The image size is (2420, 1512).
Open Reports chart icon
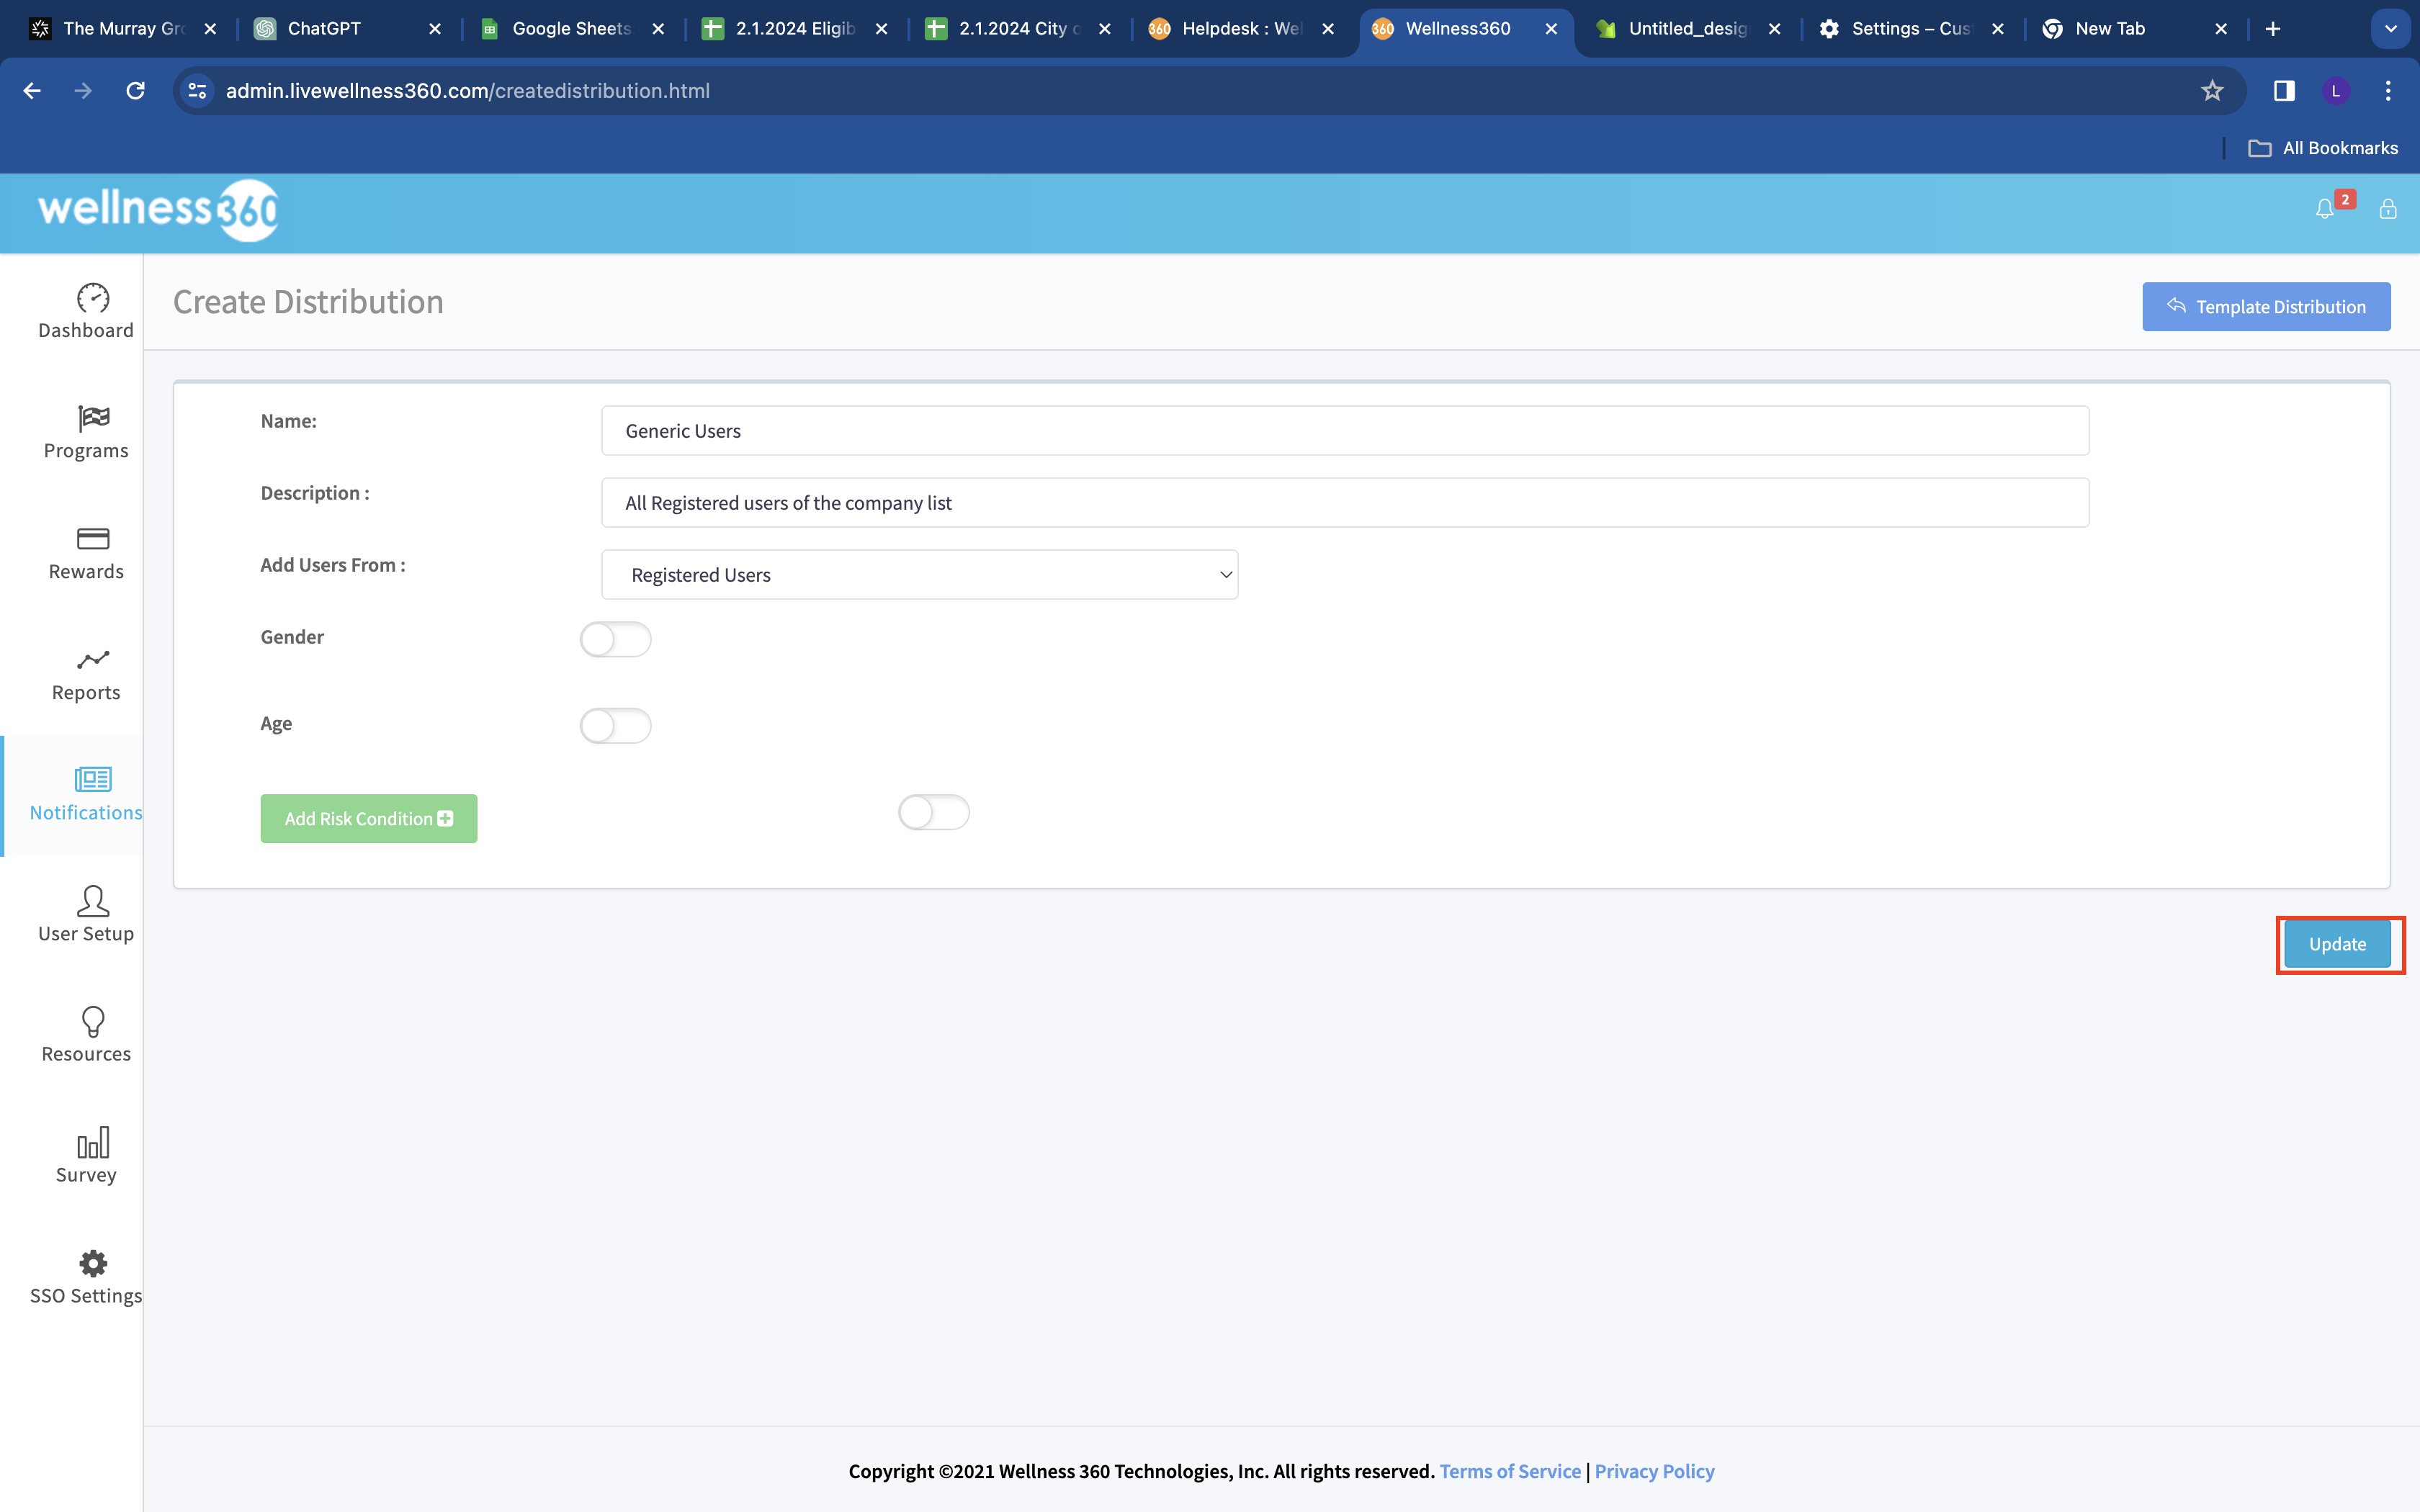pyautogui.click(x=92, y=660)
